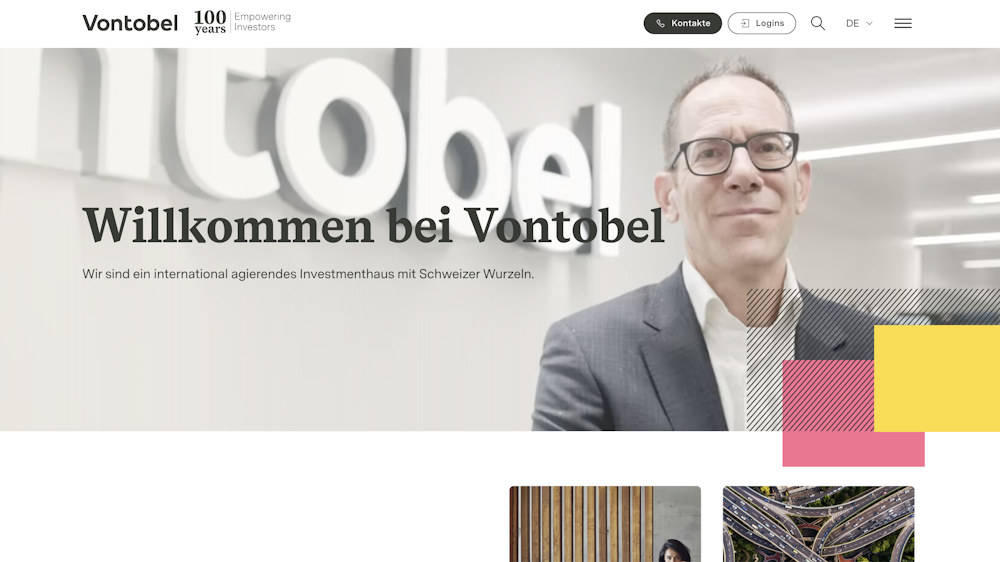Click the phone icon in Kontakte
The height and width of the screenshot is (562, 1000).
click(x=660, y=24)
